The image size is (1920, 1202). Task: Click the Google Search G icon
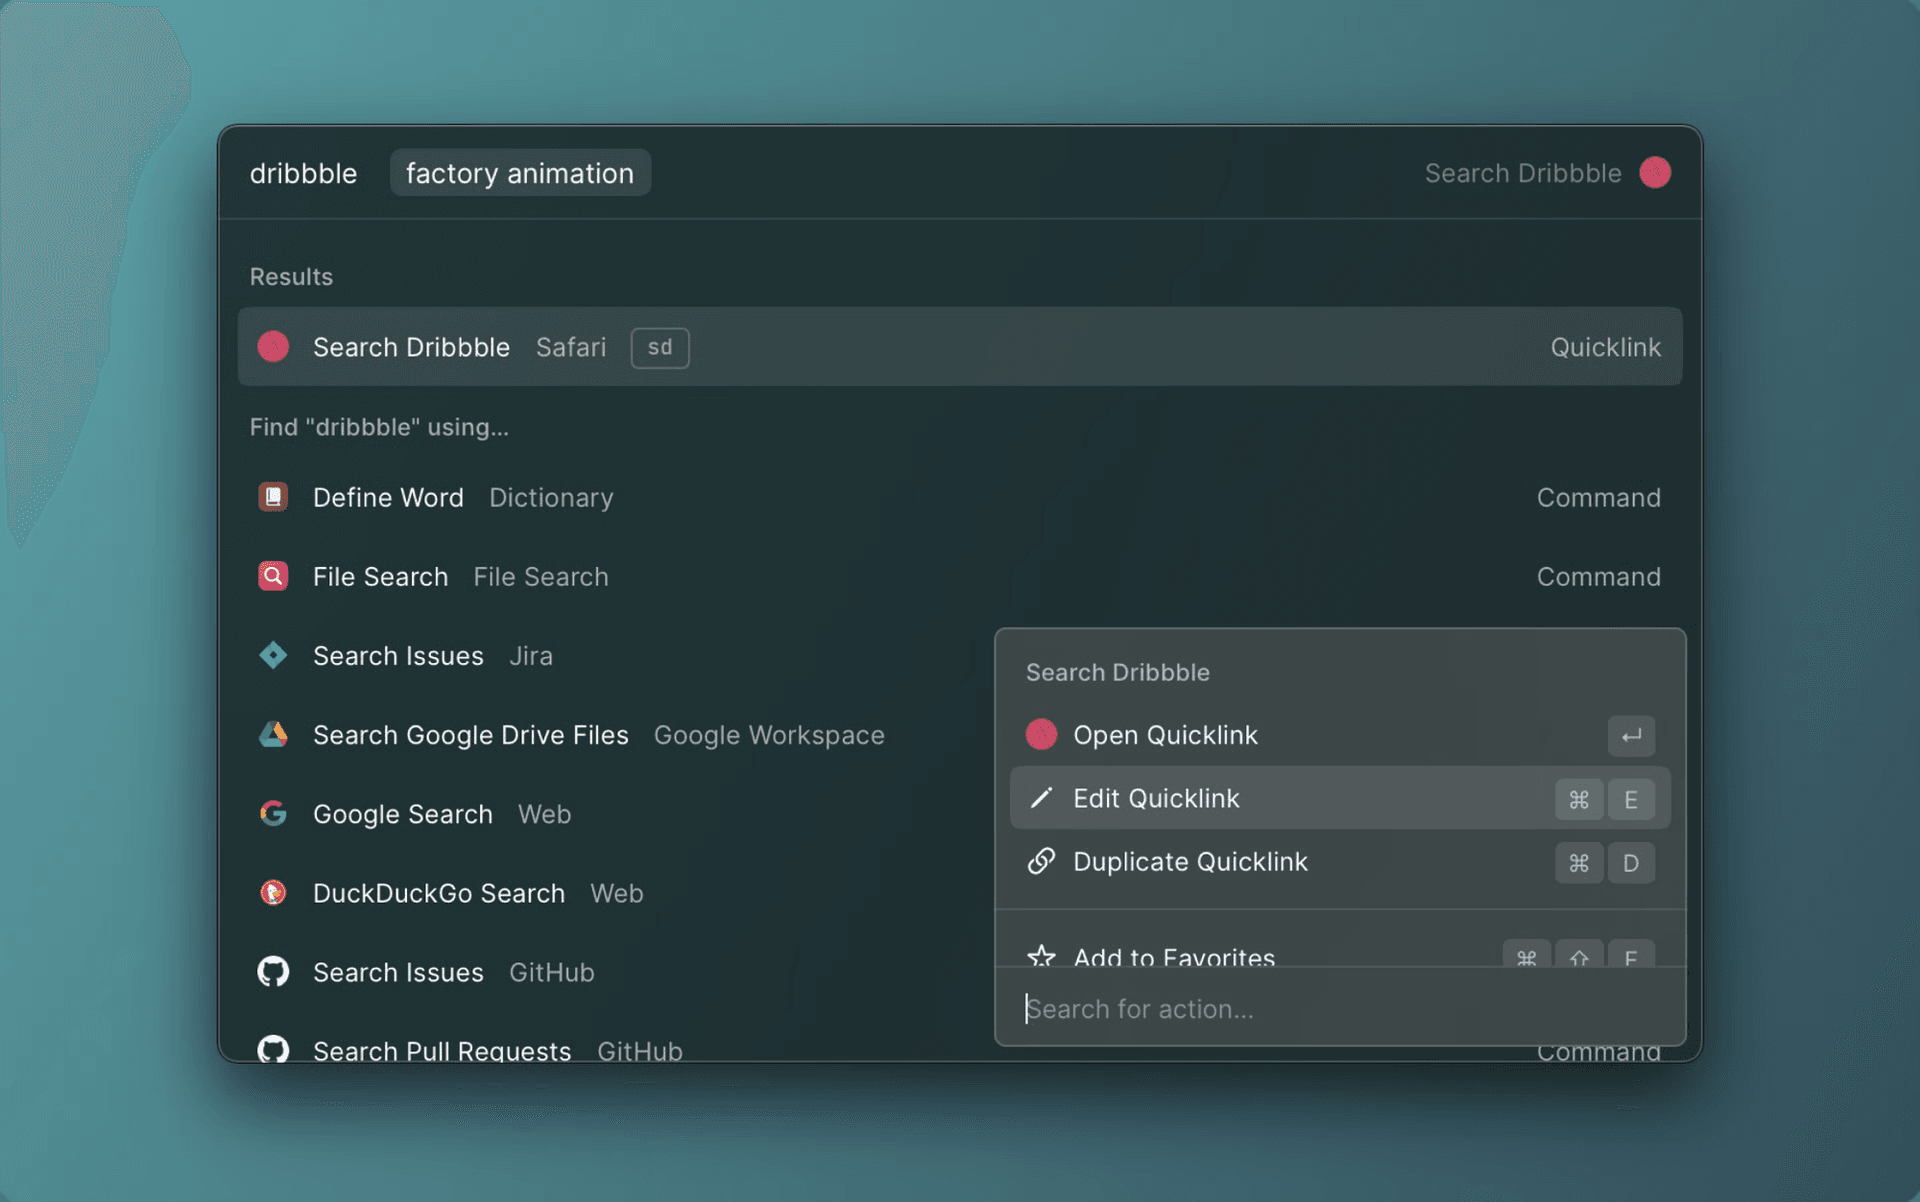point(272,814)
